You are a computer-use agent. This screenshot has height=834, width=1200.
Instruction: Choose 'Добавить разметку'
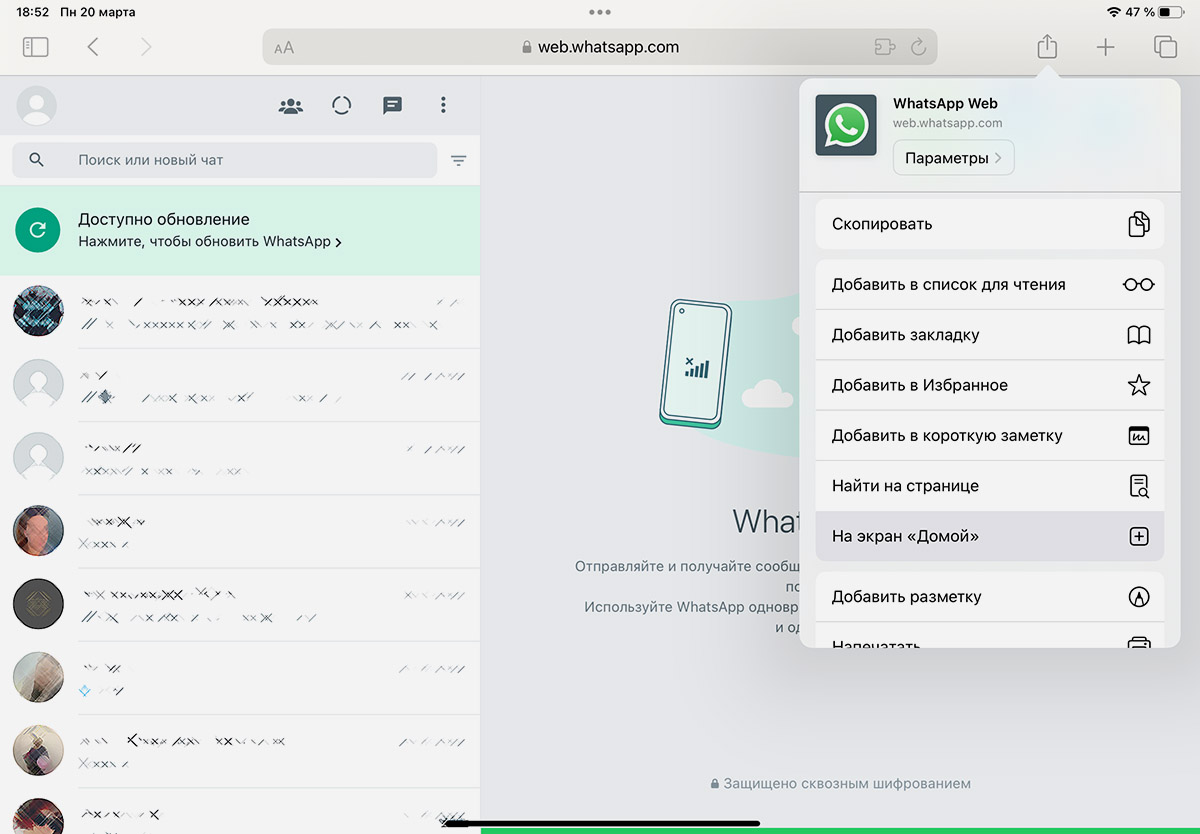tap(990, 597)
